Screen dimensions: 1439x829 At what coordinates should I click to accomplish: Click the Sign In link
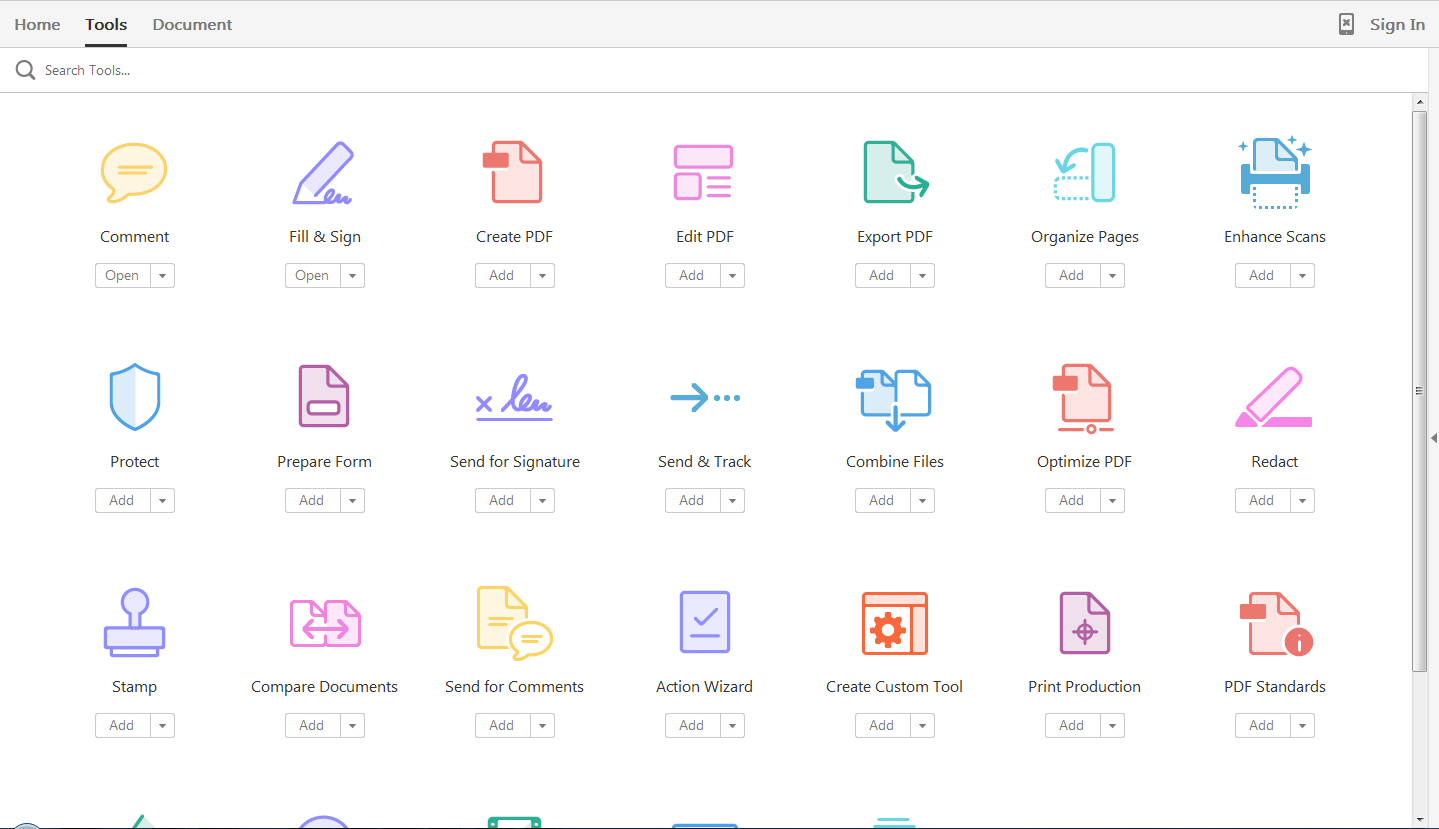point(1397,24)
